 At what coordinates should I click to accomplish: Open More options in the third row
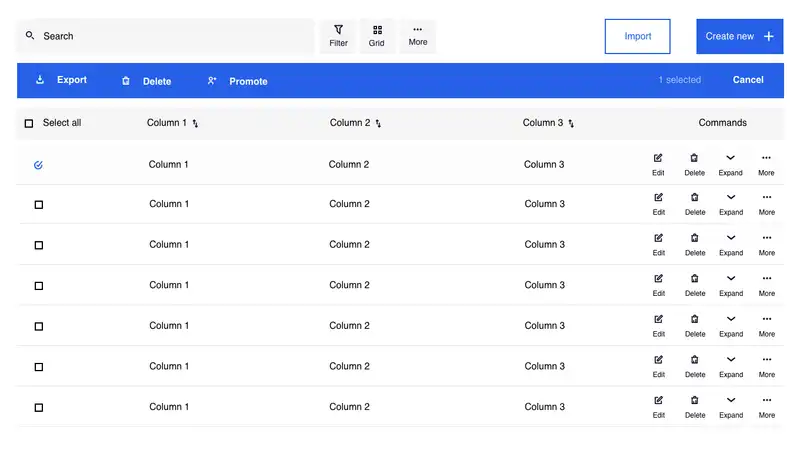pyautogui.click(x=766, y=238)
